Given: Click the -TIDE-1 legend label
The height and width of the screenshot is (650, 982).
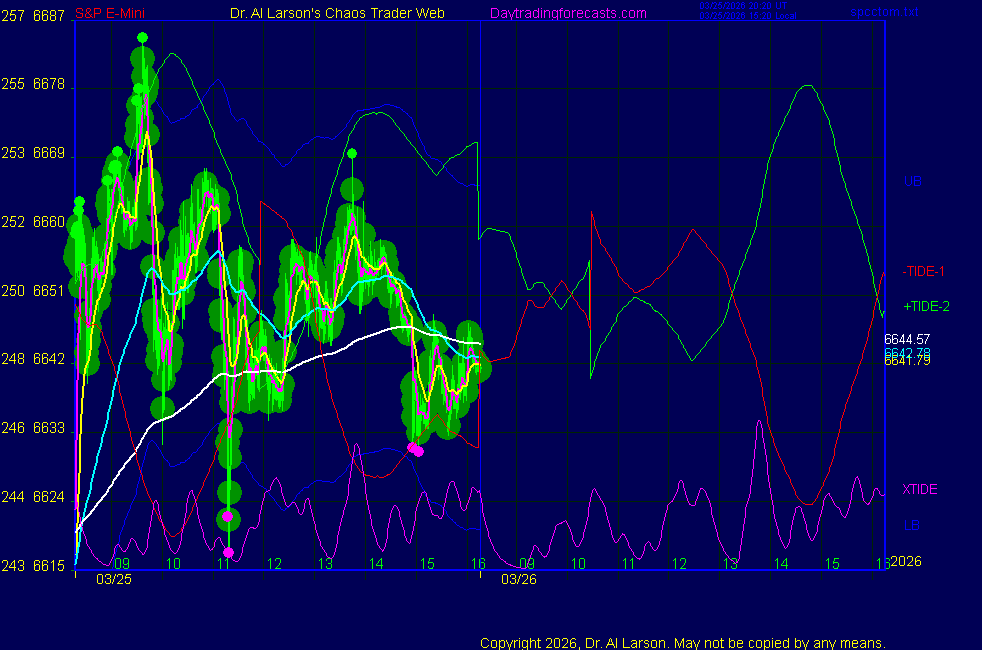Looking at the screenshot, I should (923, 271).
